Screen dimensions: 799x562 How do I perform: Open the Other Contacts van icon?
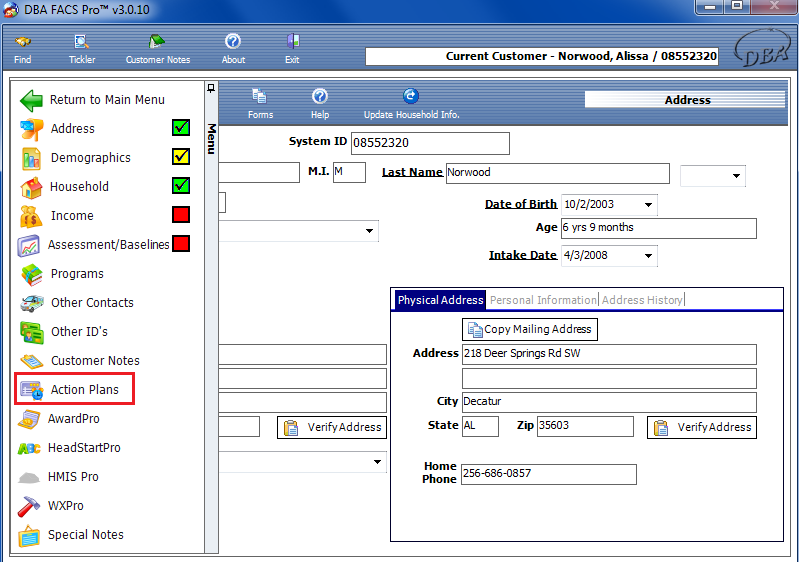[32, 303]
